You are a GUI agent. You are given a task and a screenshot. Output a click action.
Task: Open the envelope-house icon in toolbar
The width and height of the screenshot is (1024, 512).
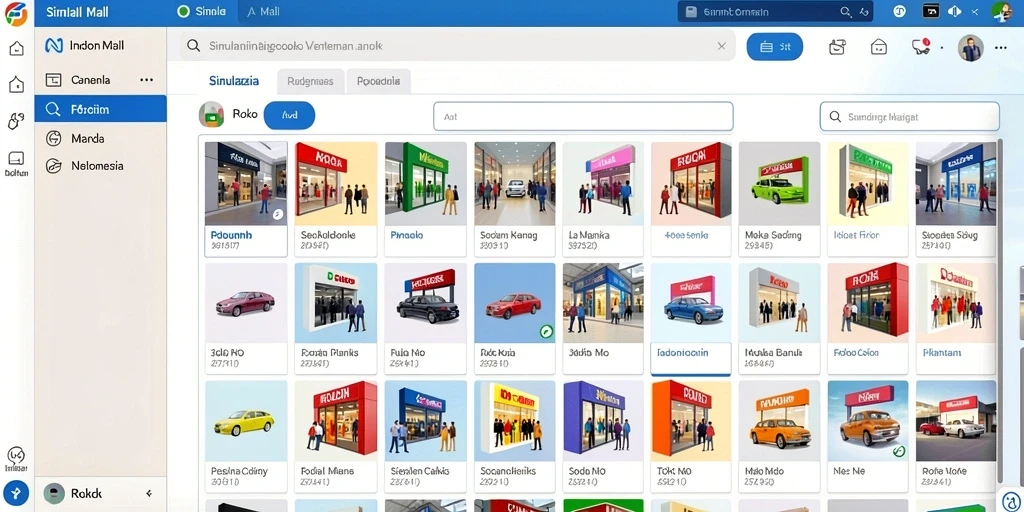(879, 46)
